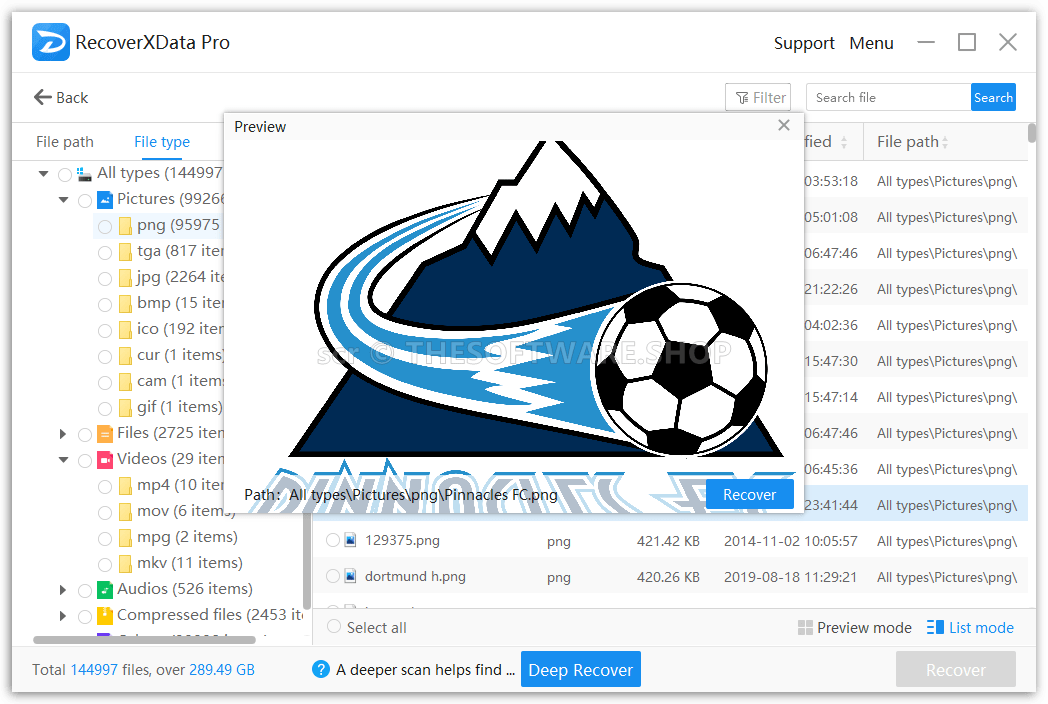Click the Preview mode grid icon
This screenshot has height=704, width=1048.
coord(805,627)
